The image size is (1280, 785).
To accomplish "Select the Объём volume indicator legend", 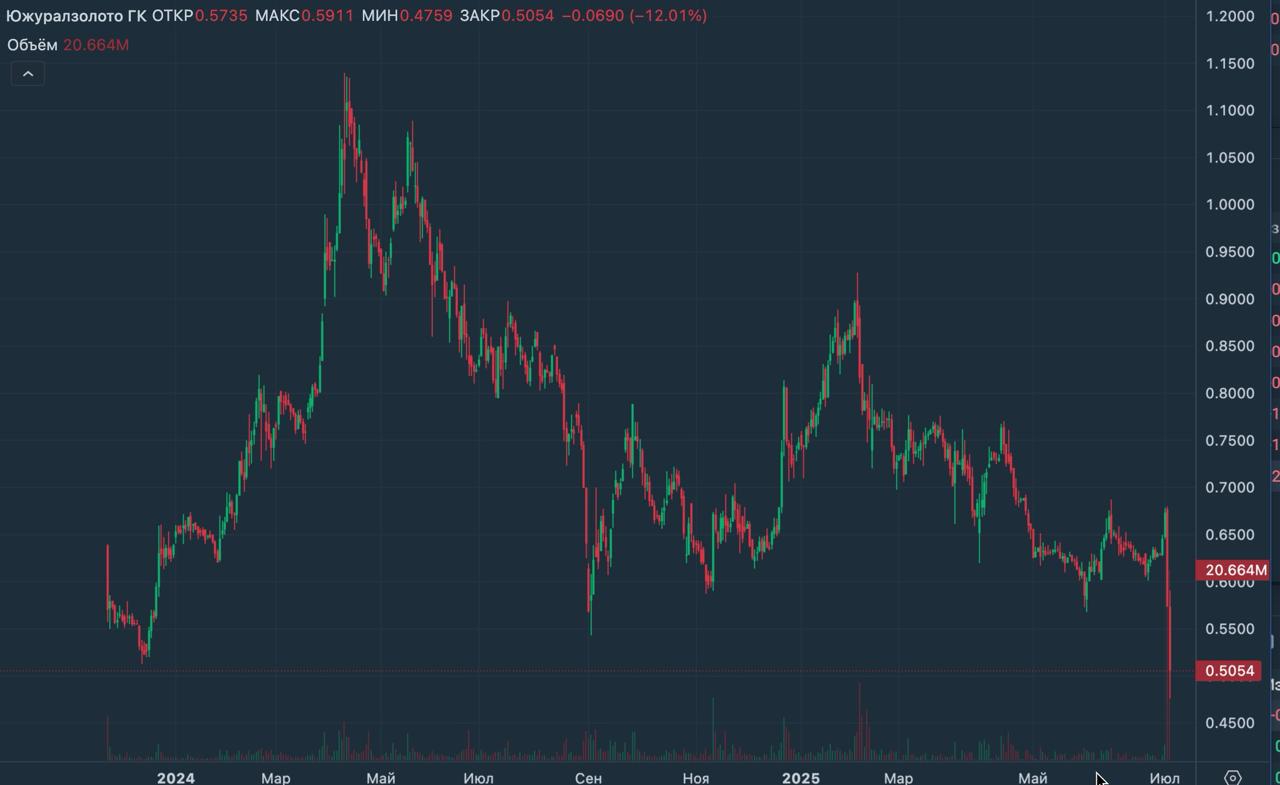I will pos(68,45).
